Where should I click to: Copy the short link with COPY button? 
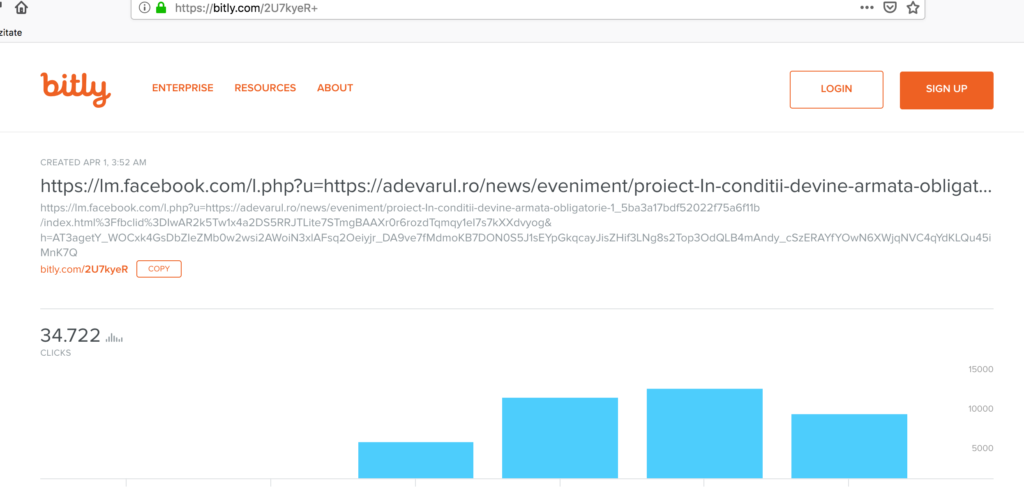pyautogui.click(x=159, y=269)
